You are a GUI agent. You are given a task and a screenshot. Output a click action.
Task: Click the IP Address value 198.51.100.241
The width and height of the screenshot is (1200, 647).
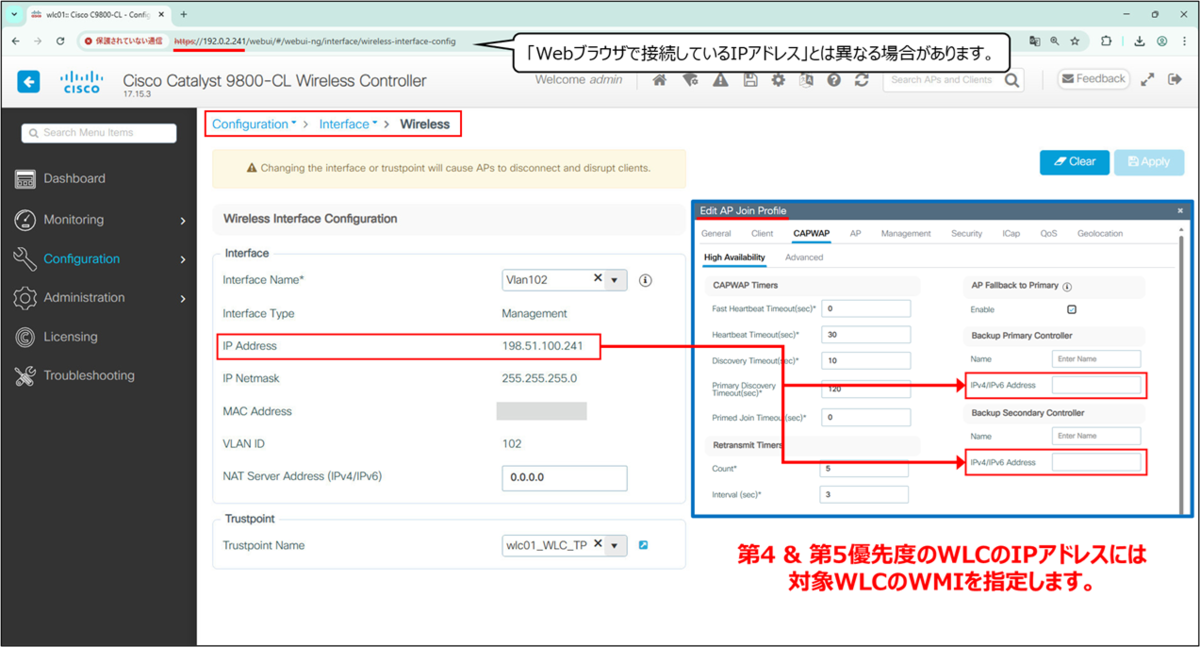[544, 346]
